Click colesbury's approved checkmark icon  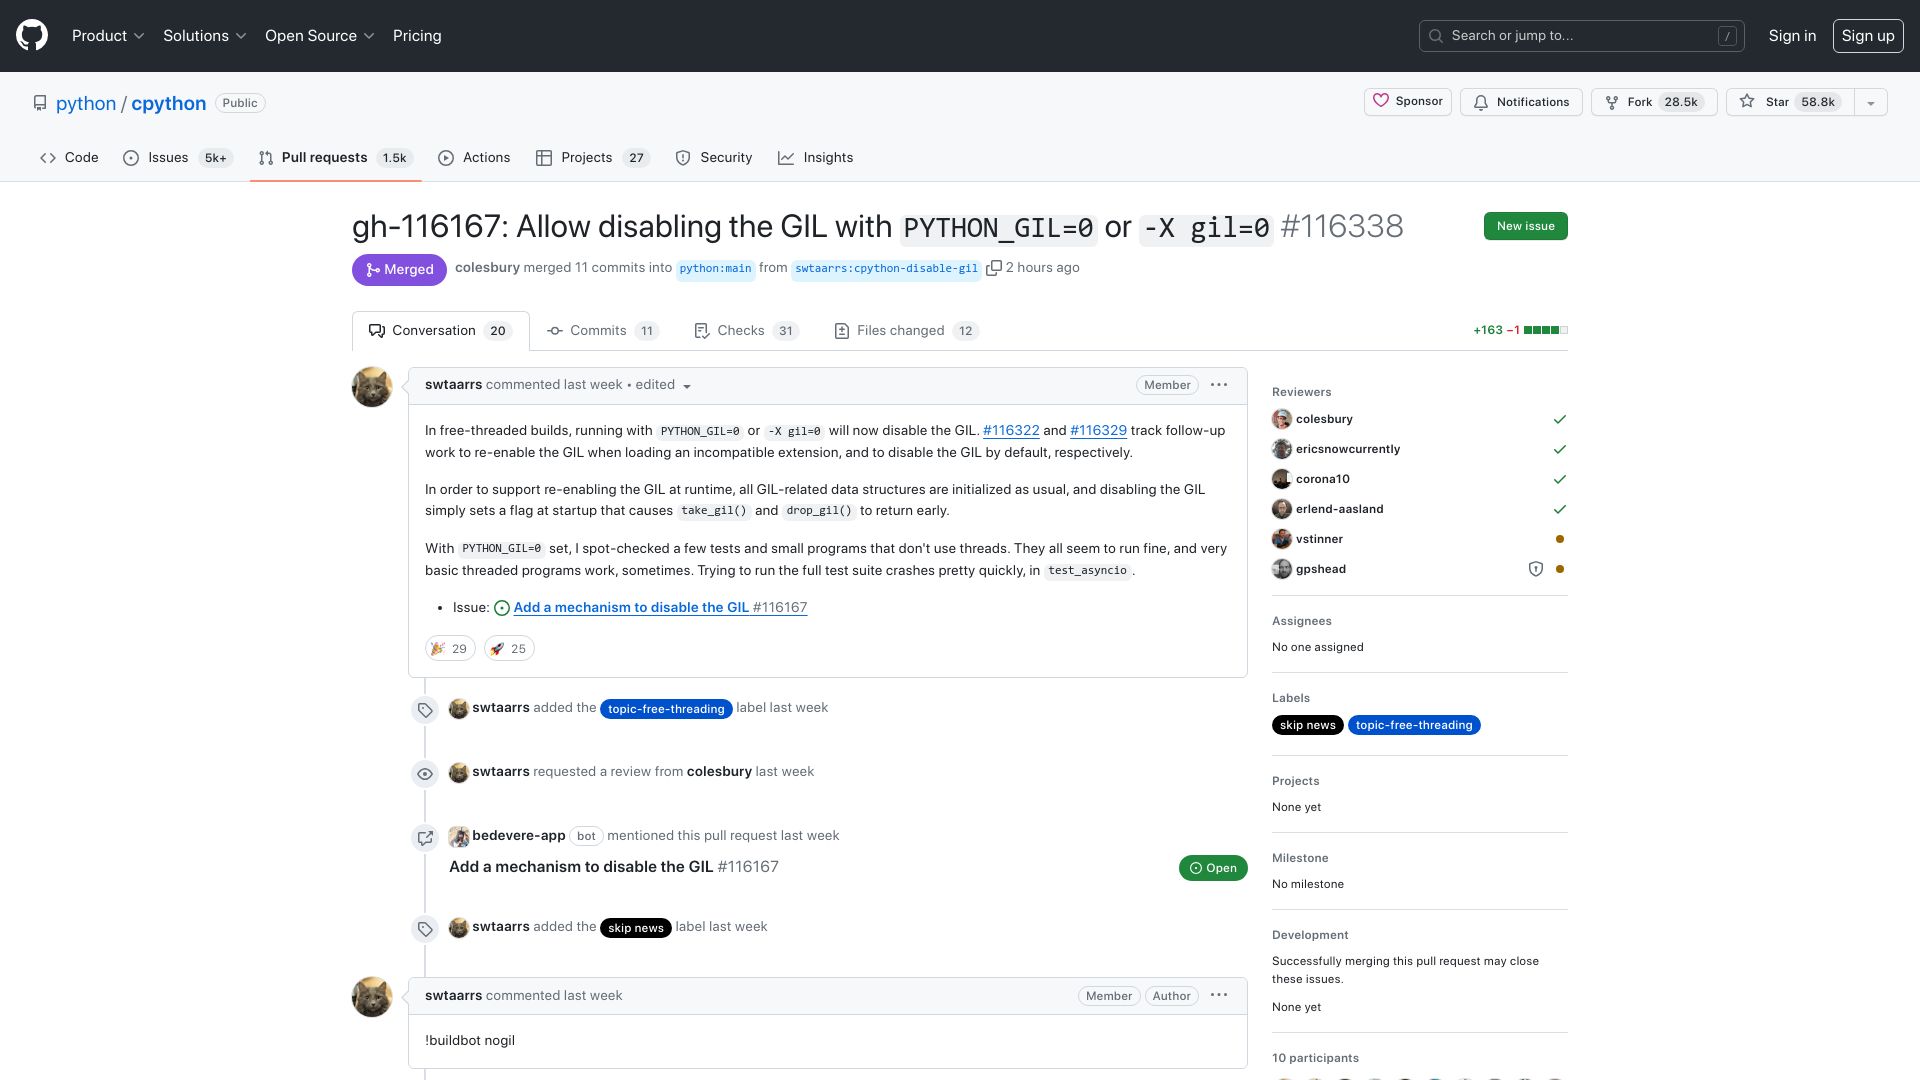(1560, 419)
